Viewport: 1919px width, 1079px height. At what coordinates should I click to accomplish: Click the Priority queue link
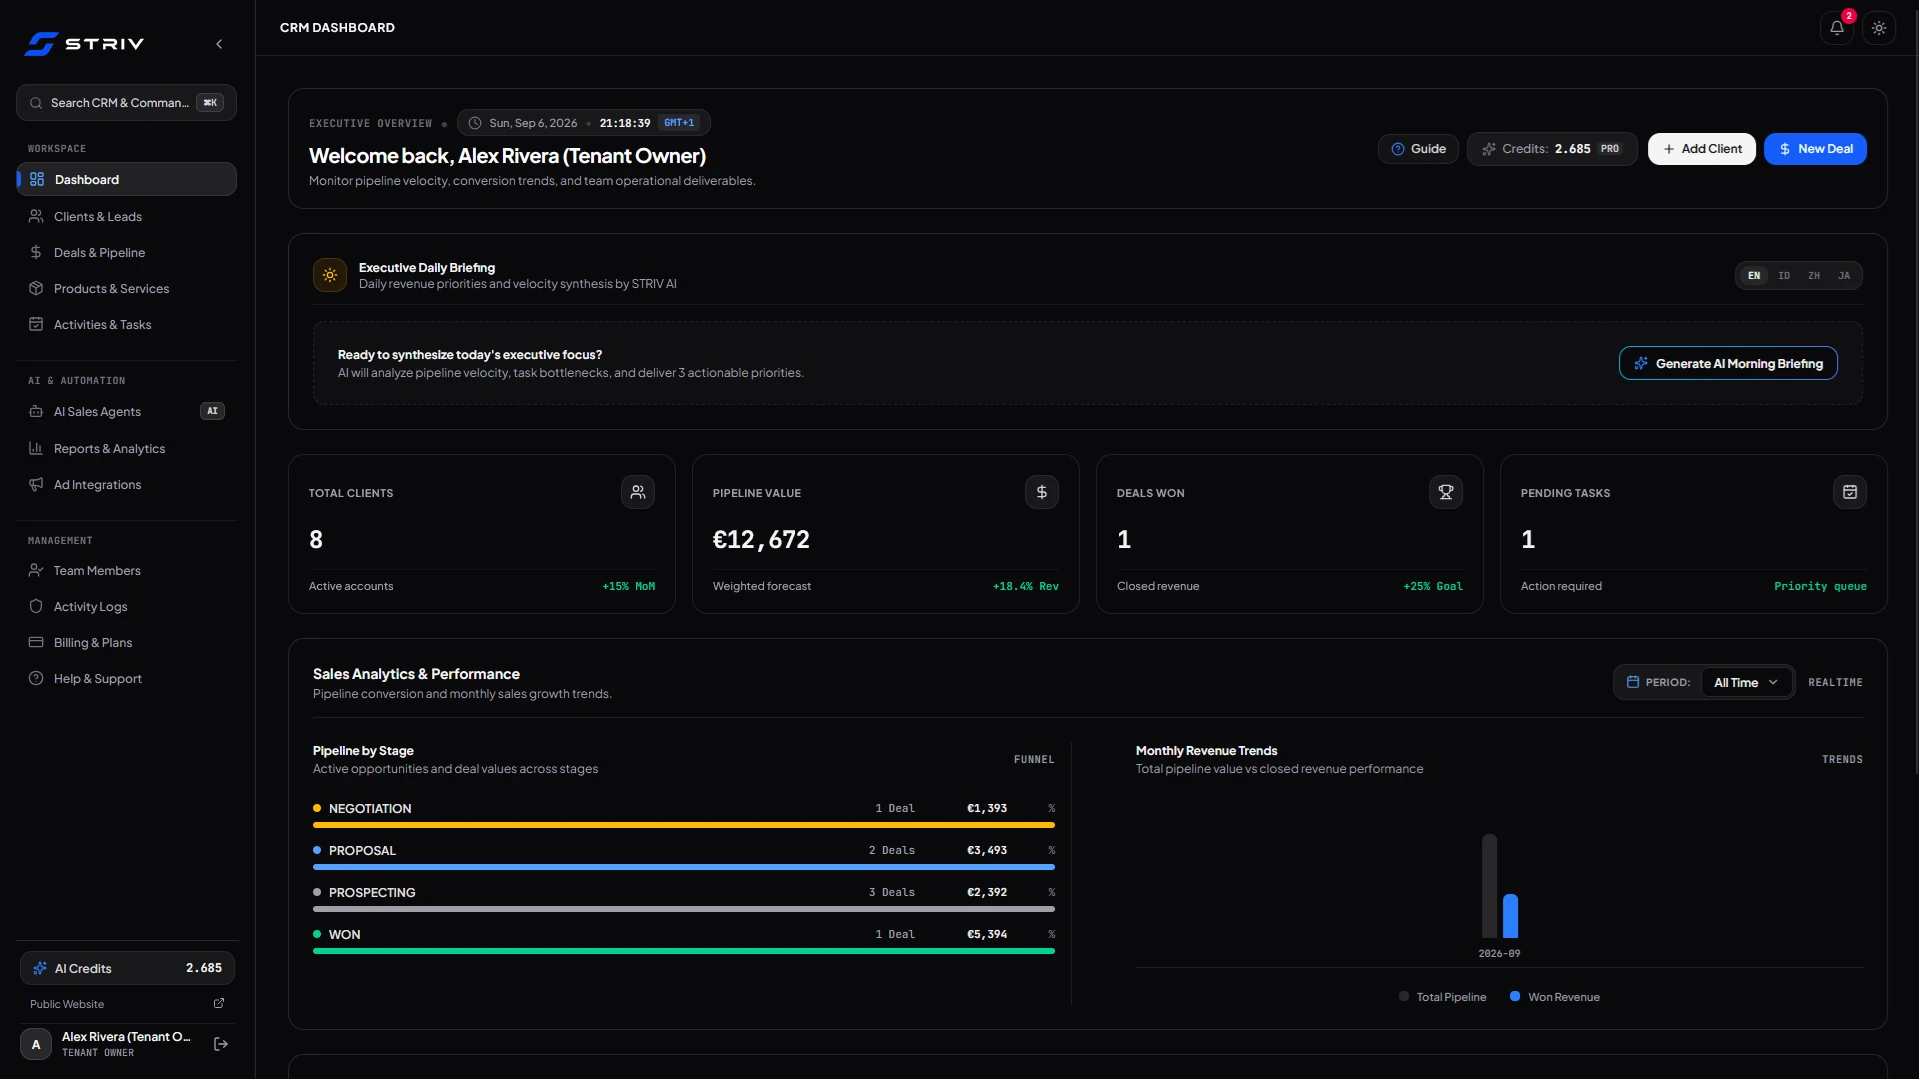tap(1820, 587)
